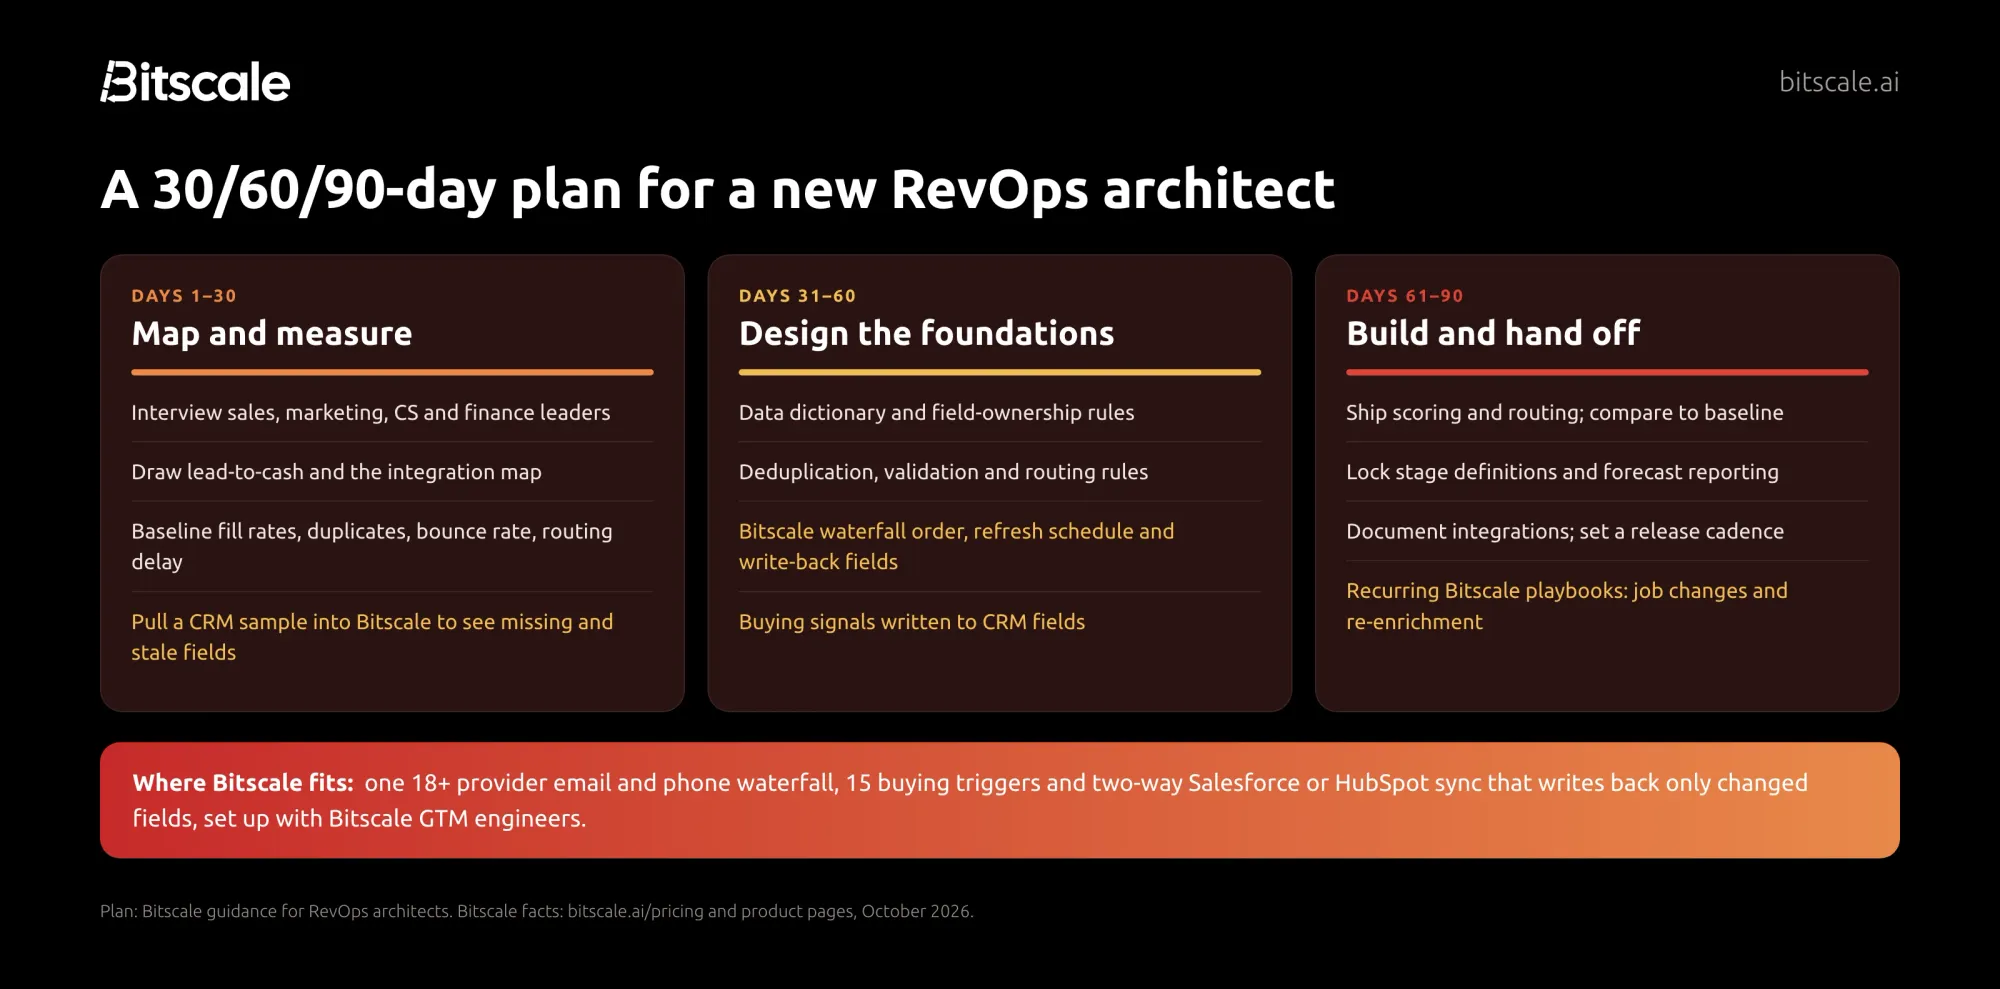Select 'Ship scoring and routing; compare to baseline'
This screenshot has height=989, width=2000.
click(1565, 412)
